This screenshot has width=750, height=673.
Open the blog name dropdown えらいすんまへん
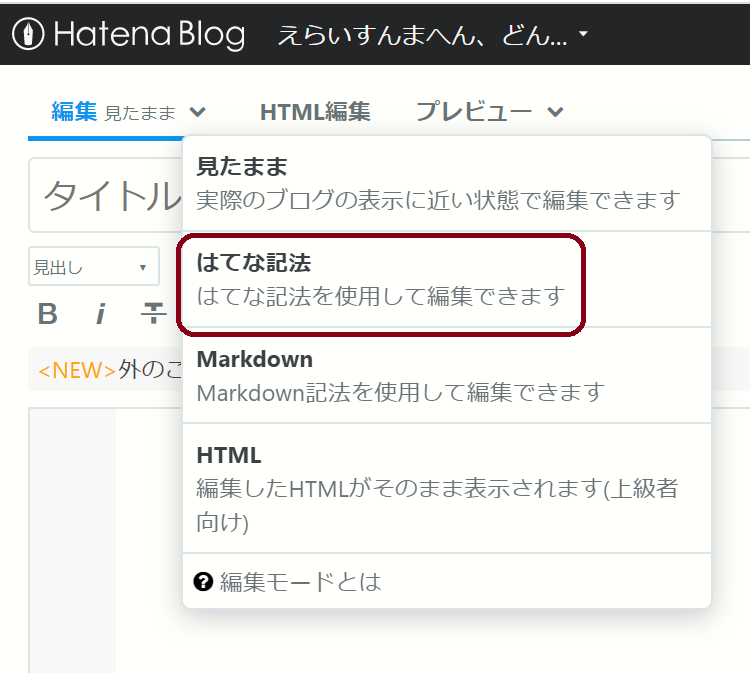(x=432, y=34)
